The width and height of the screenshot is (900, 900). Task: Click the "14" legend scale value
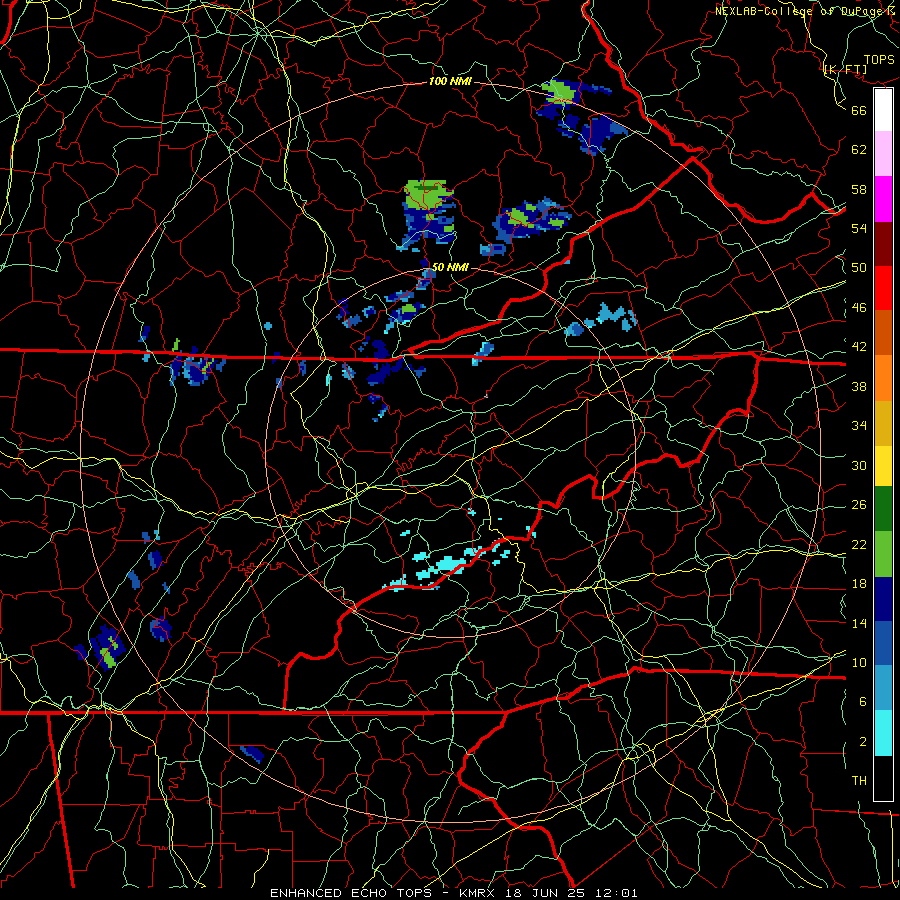coord(859,623)
